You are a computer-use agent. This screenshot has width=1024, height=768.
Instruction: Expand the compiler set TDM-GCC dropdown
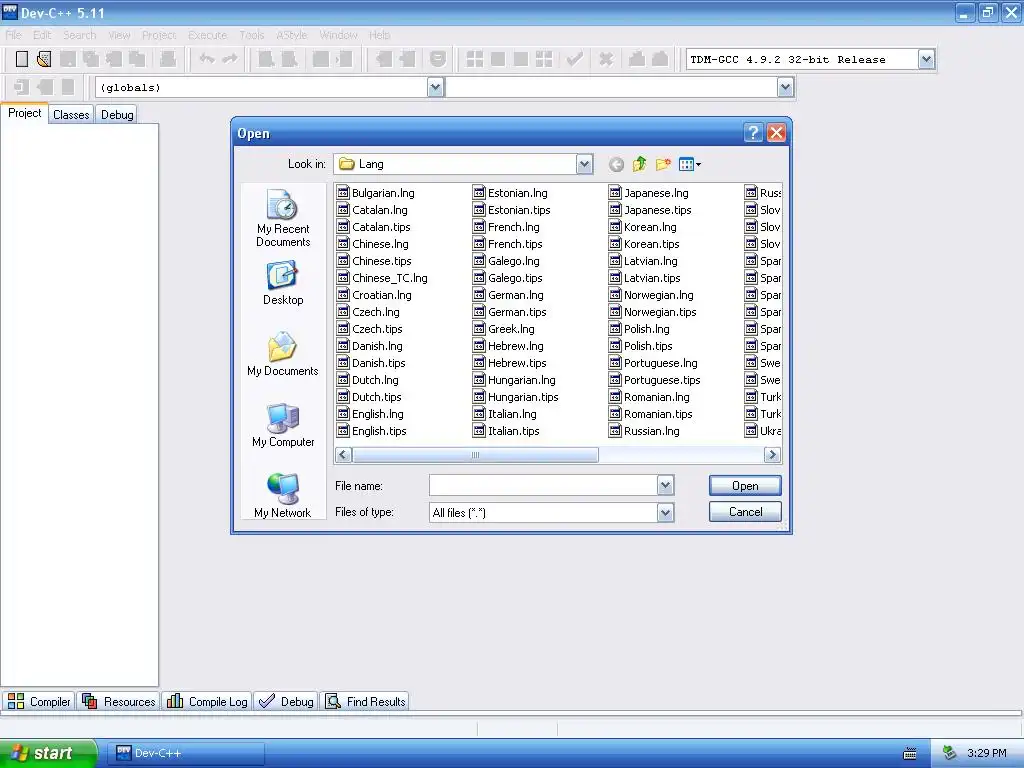[926, 59]
